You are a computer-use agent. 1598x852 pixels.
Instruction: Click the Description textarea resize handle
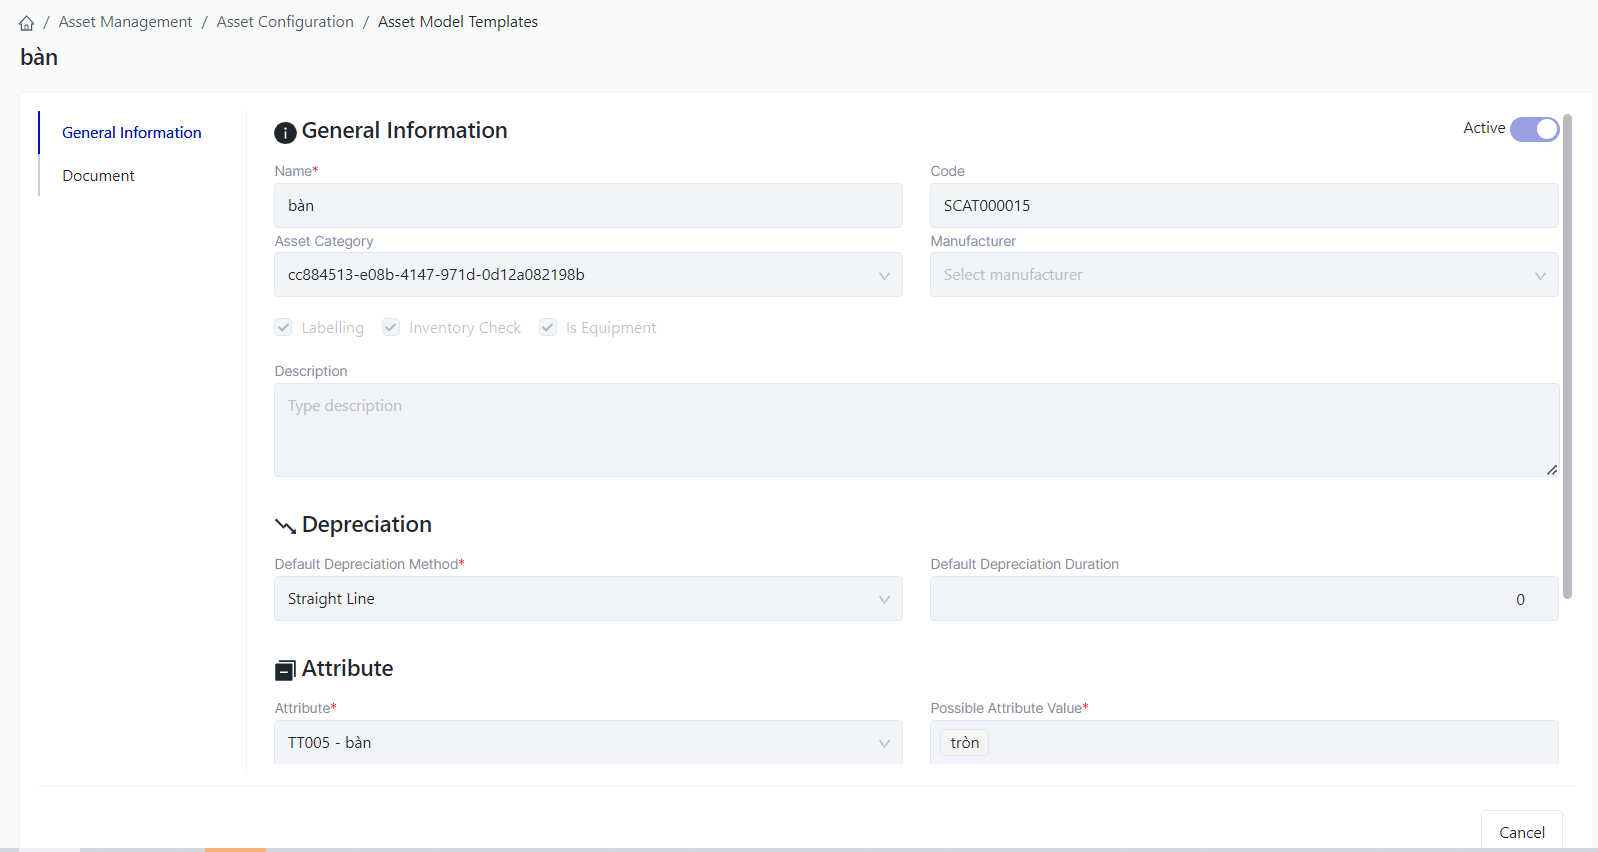point(1551,469)
